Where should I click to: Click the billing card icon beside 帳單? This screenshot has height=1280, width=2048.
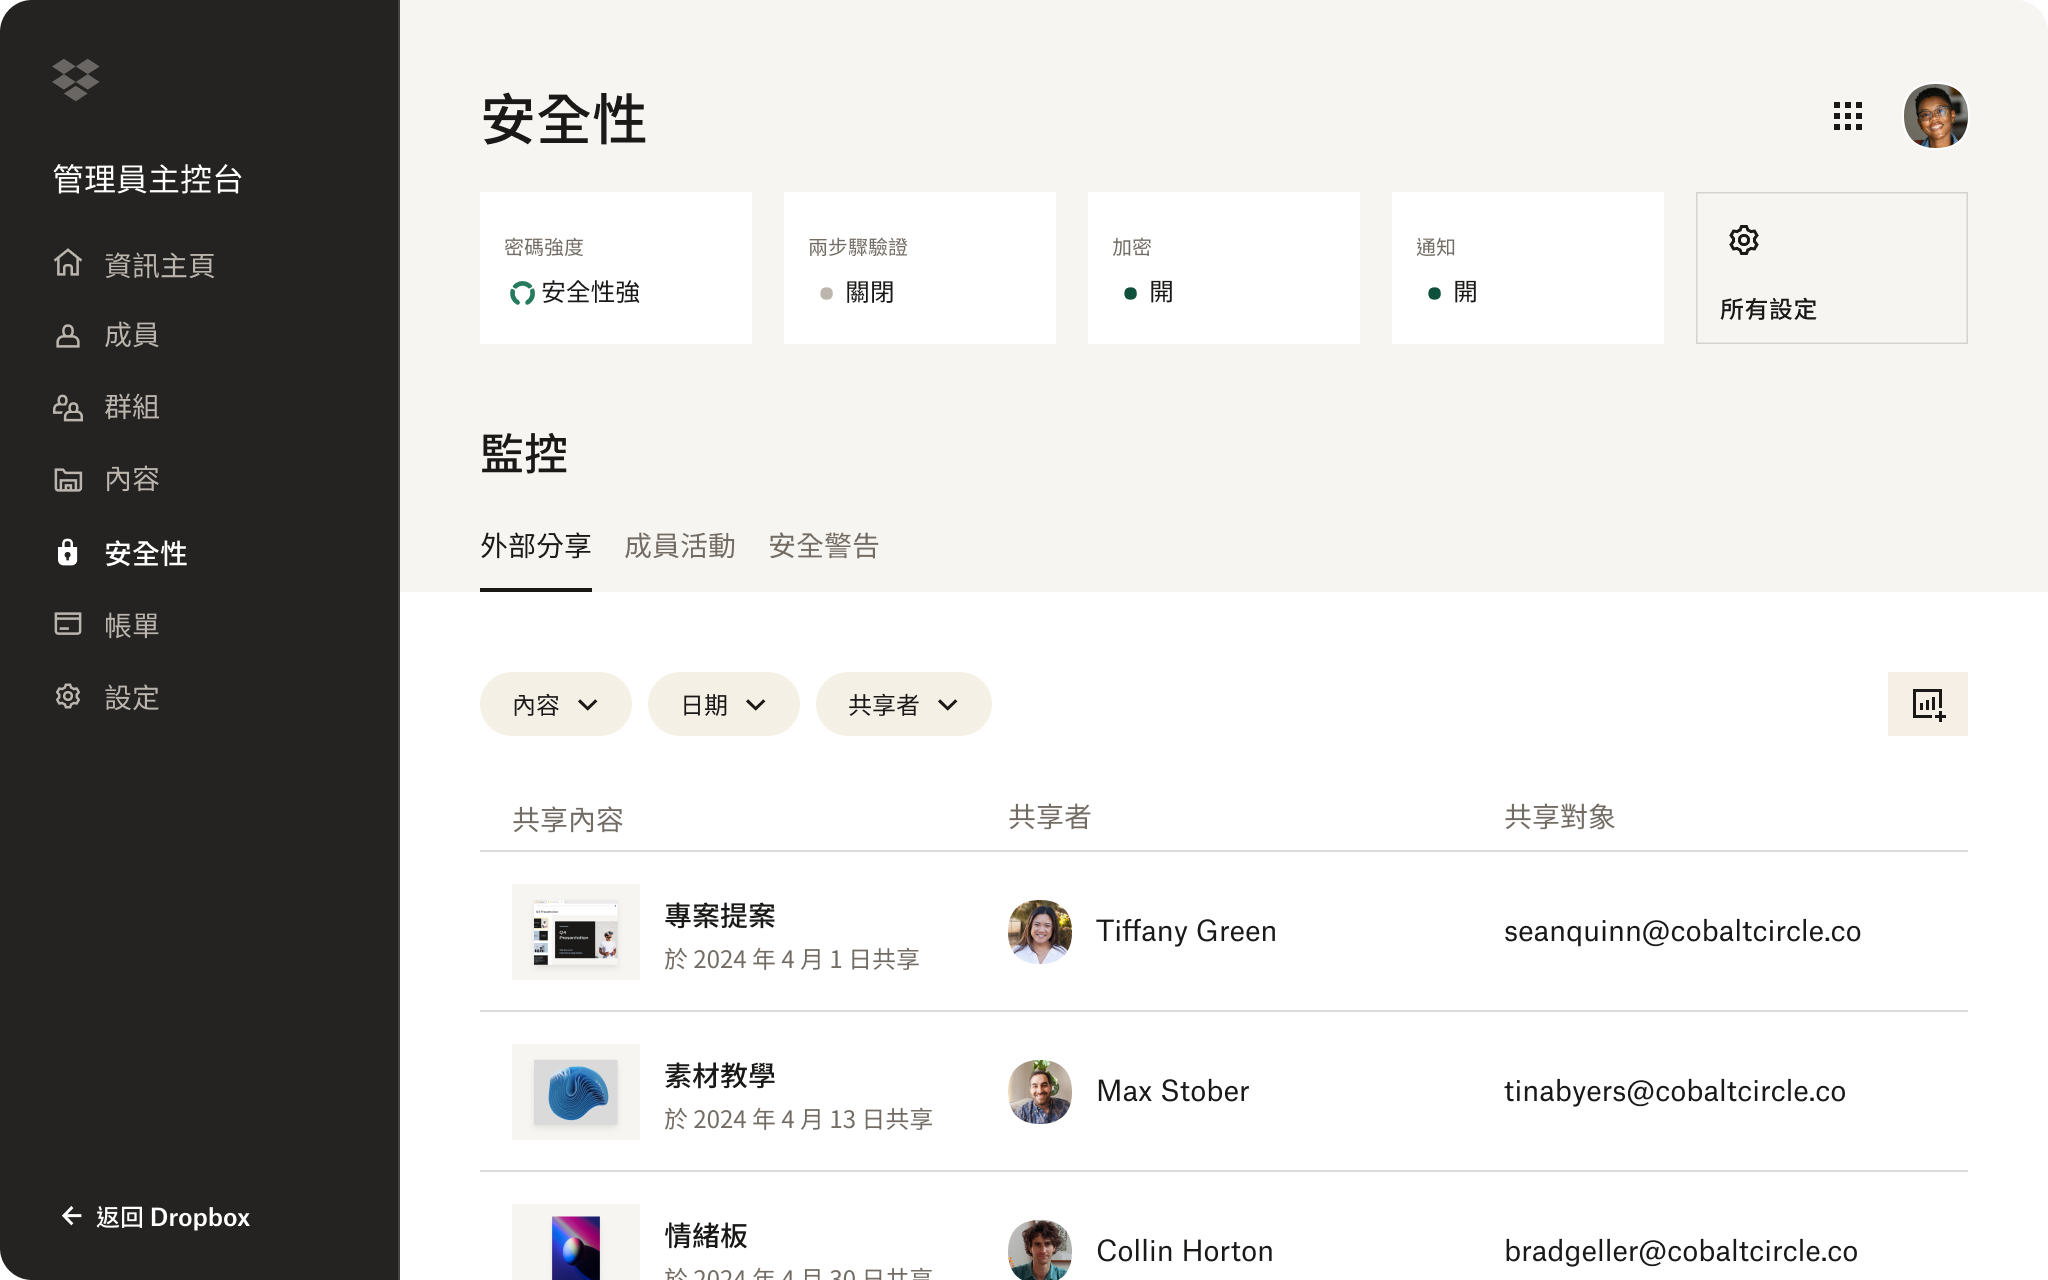[x=68, y=624]
